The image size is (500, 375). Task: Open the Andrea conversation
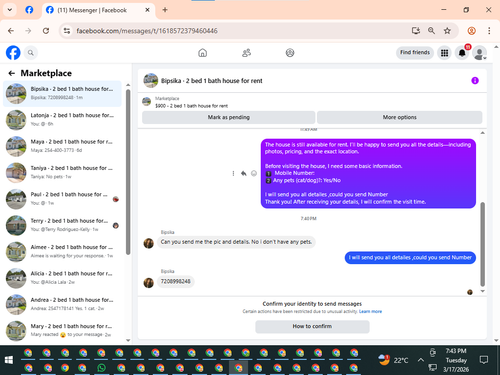point(62,304)
